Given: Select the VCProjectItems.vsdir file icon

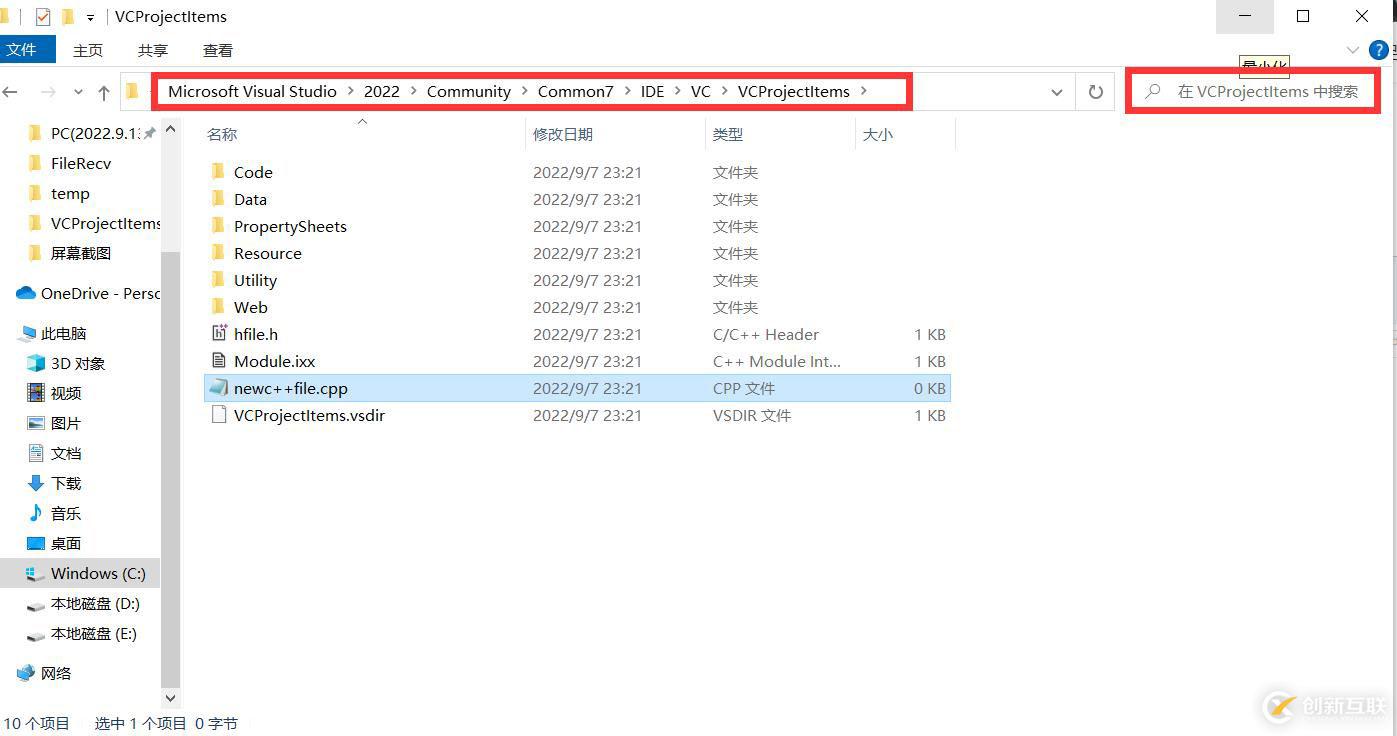Looking at the screenshot, I should [219, 414].
